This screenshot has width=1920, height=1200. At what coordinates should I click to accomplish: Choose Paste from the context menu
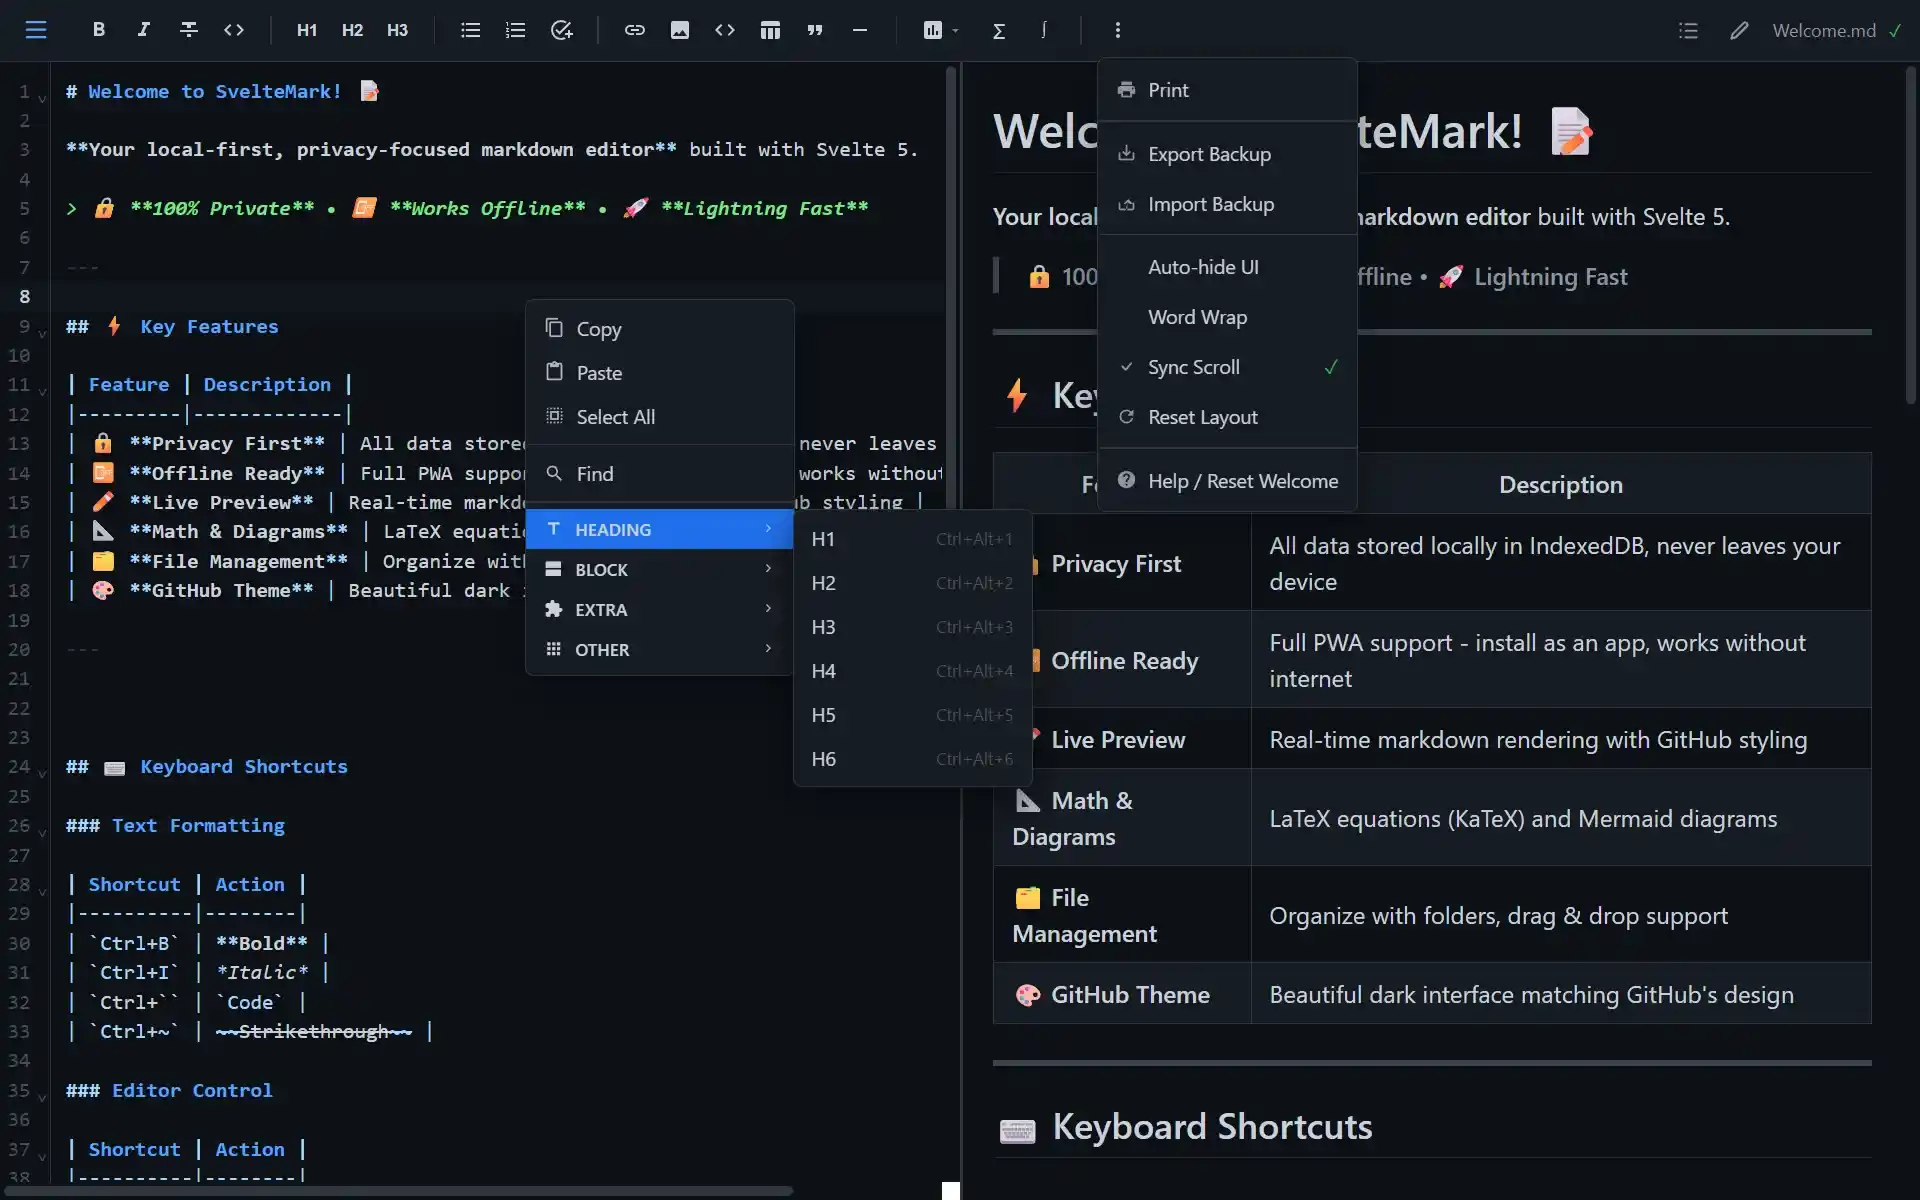tap(599, 372)
